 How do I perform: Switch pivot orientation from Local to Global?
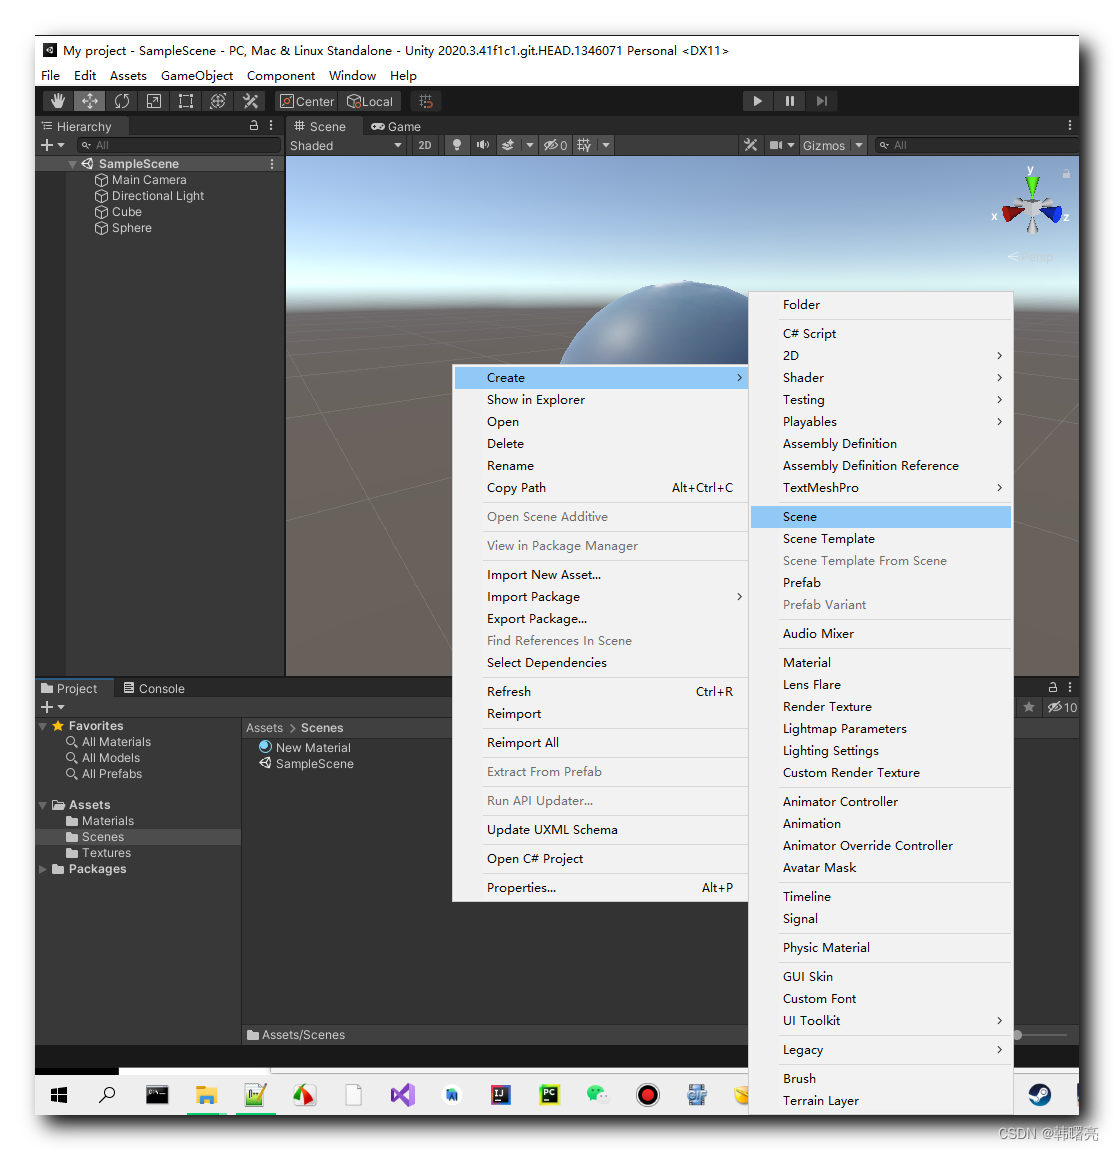(369, 100)
